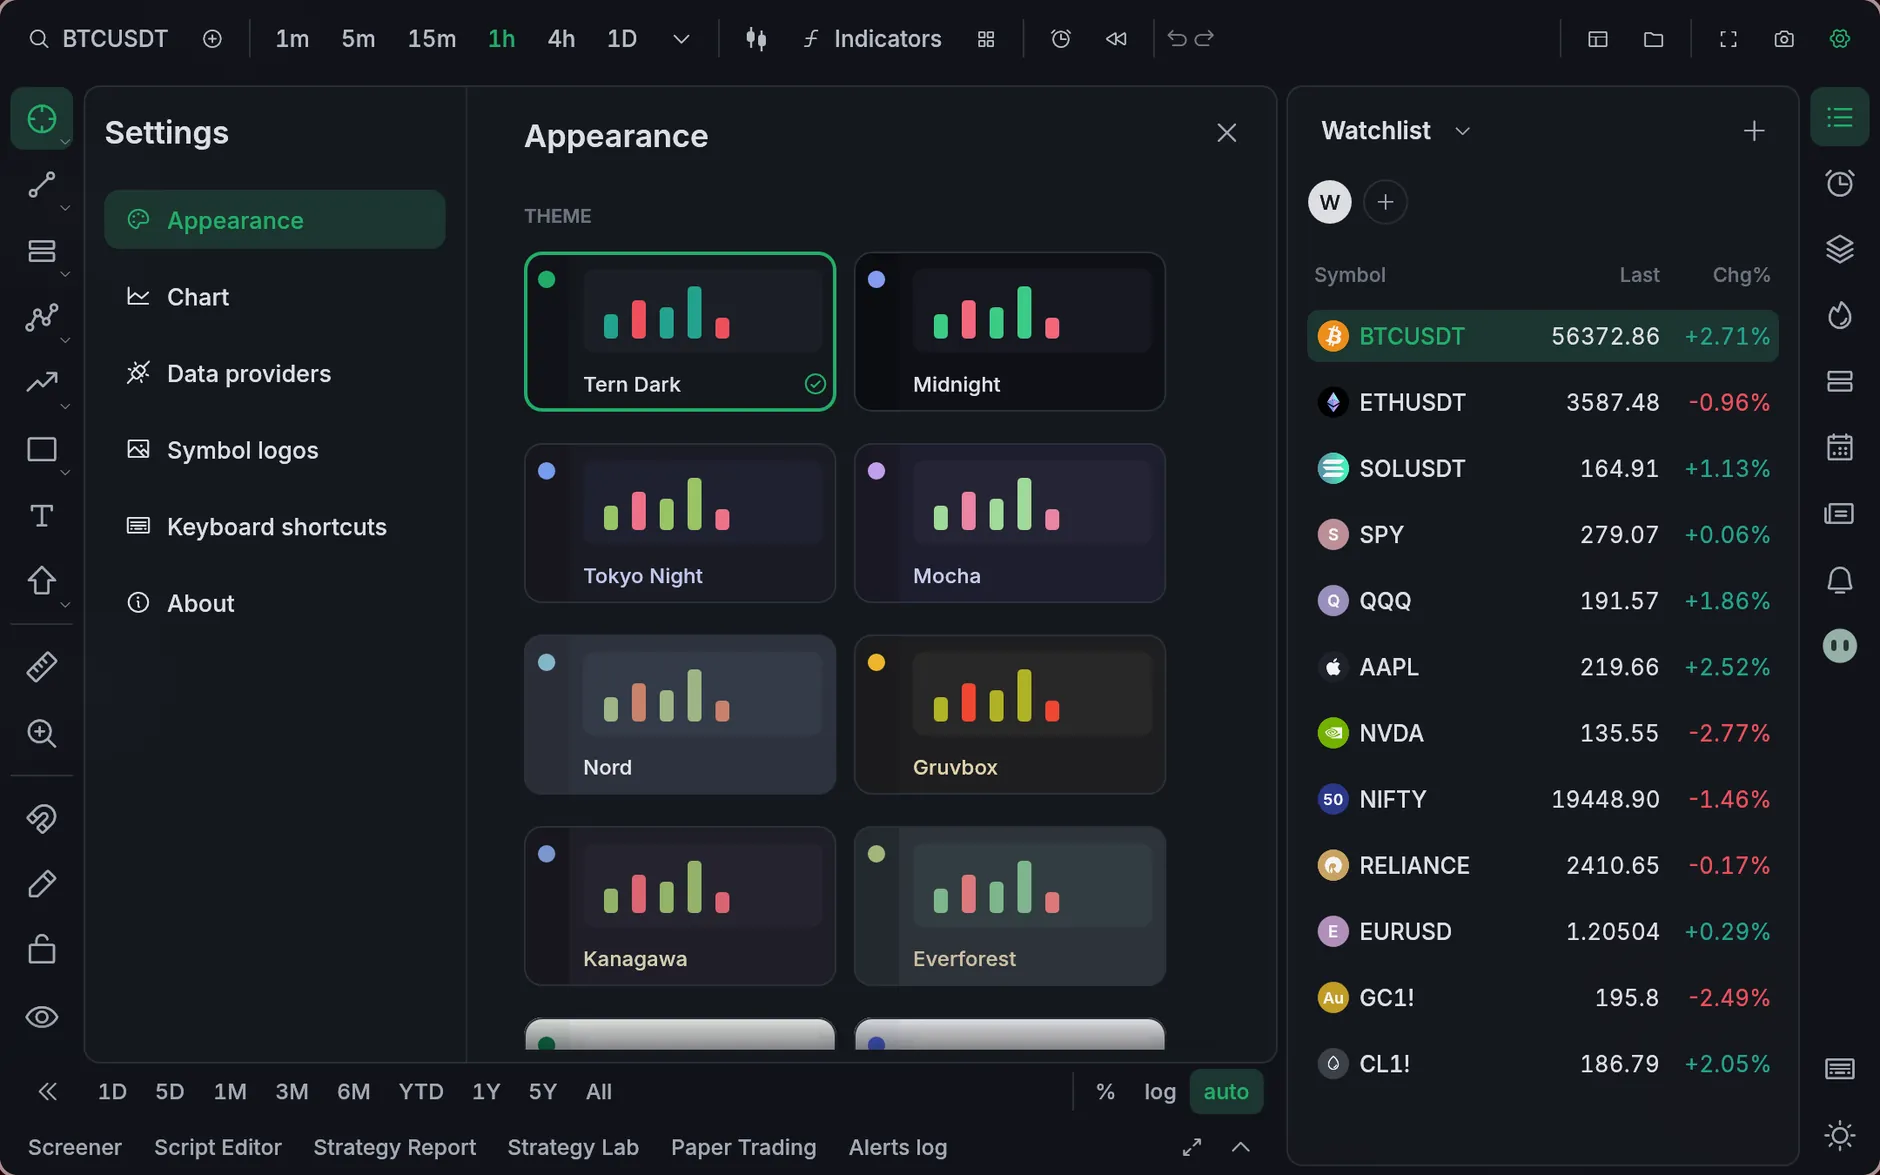
Task: Switch to the Strategy Lab tab
Action: 573,1147
